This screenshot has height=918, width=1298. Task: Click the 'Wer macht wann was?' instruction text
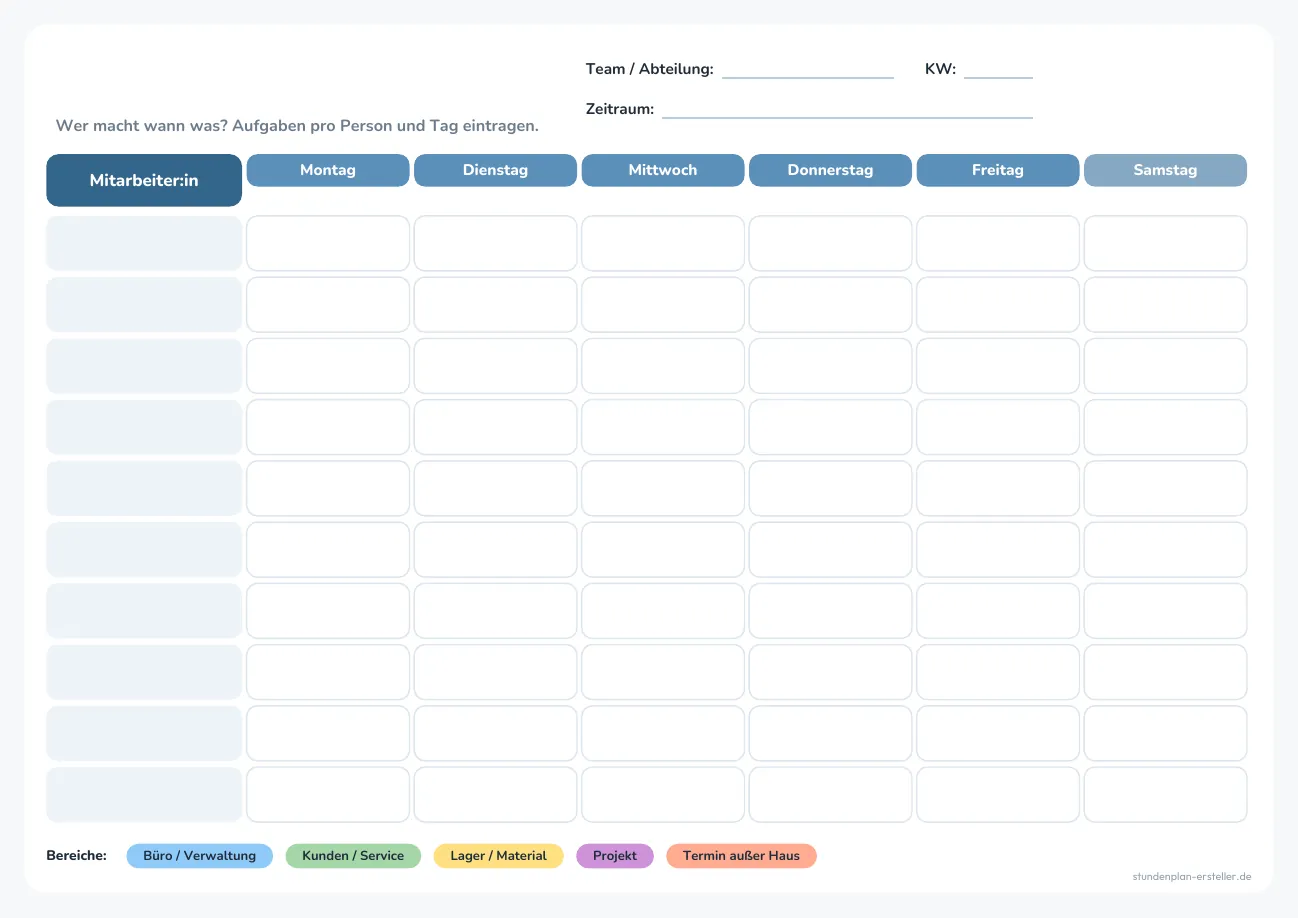point(298,126)
